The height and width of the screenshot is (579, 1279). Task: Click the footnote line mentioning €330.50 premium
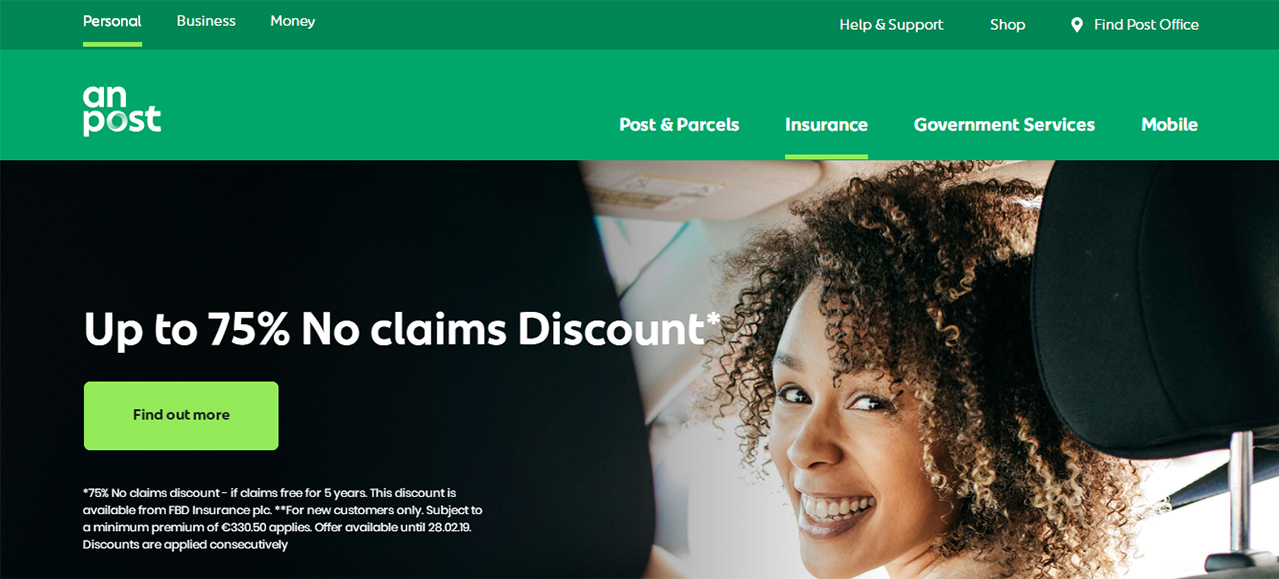(277, 527)
